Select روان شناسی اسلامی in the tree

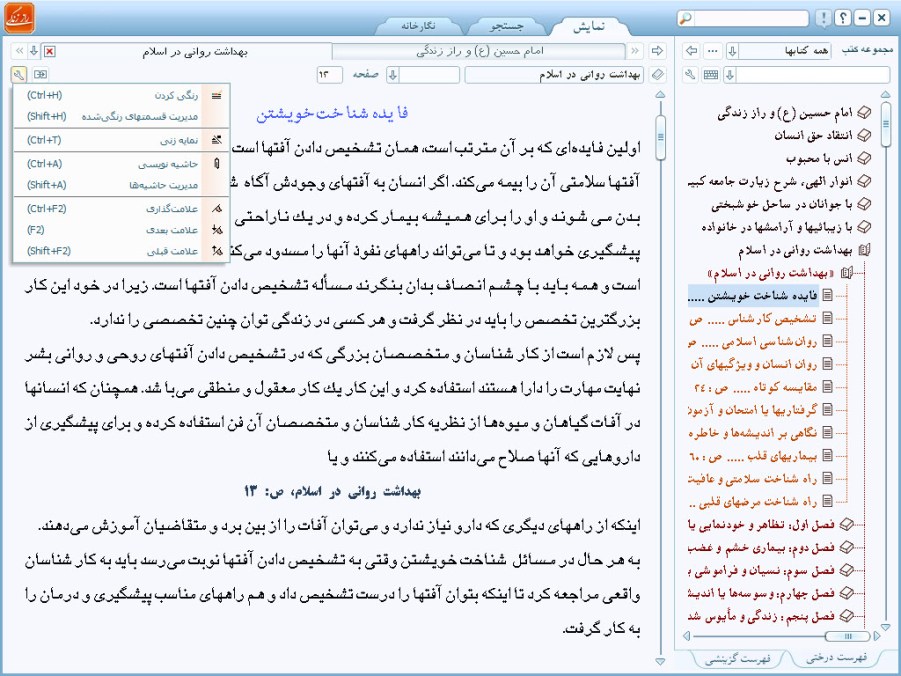[x=752, y=341]
